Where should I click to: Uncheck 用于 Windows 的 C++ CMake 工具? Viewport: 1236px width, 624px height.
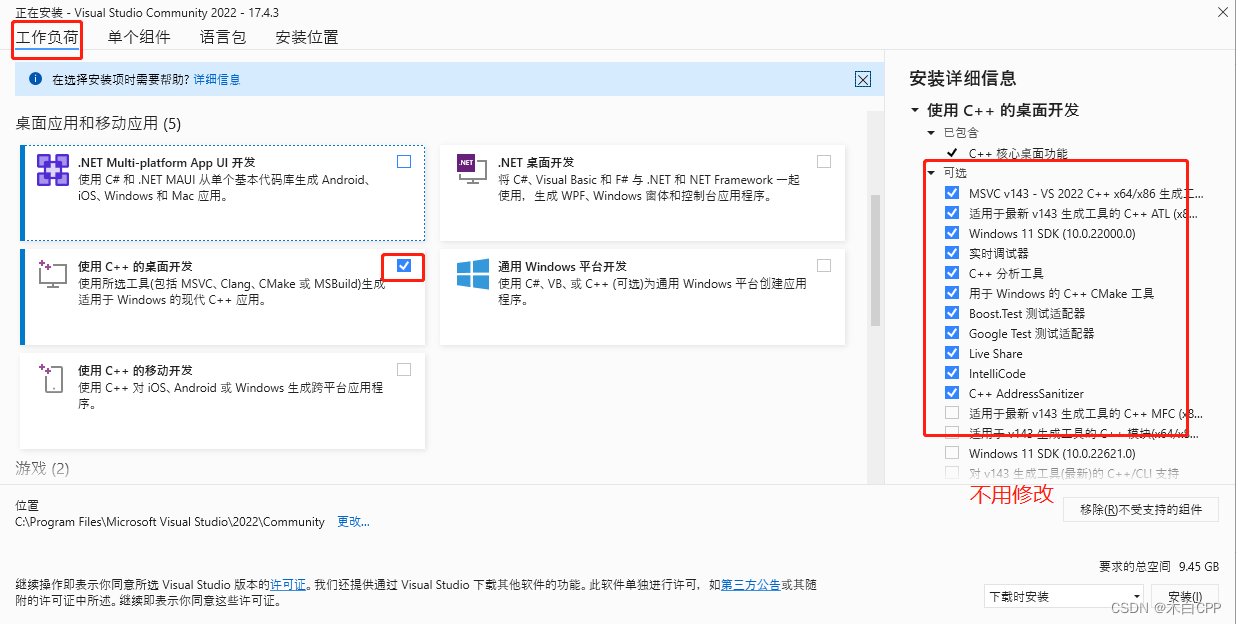point(952,293)
